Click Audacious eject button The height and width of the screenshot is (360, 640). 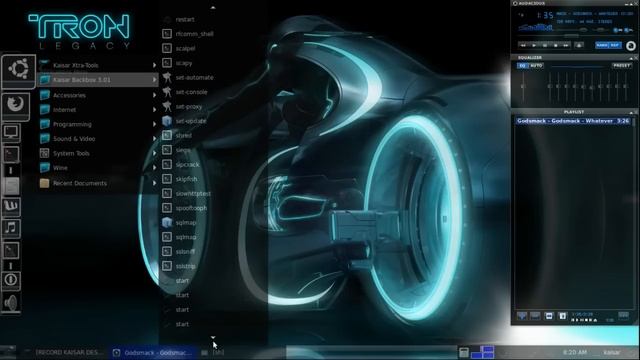click(579, 45)
